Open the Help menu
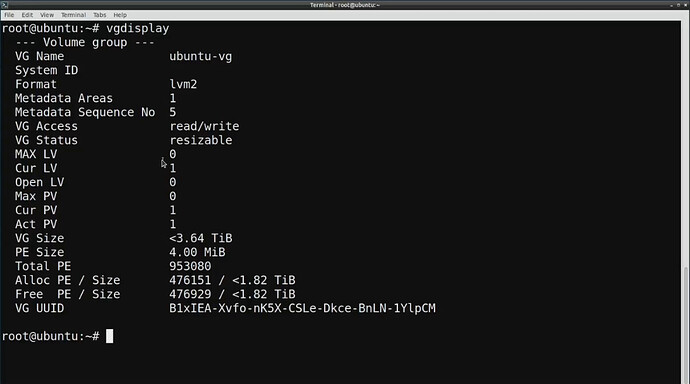The image size is (690, 384). 120,15
